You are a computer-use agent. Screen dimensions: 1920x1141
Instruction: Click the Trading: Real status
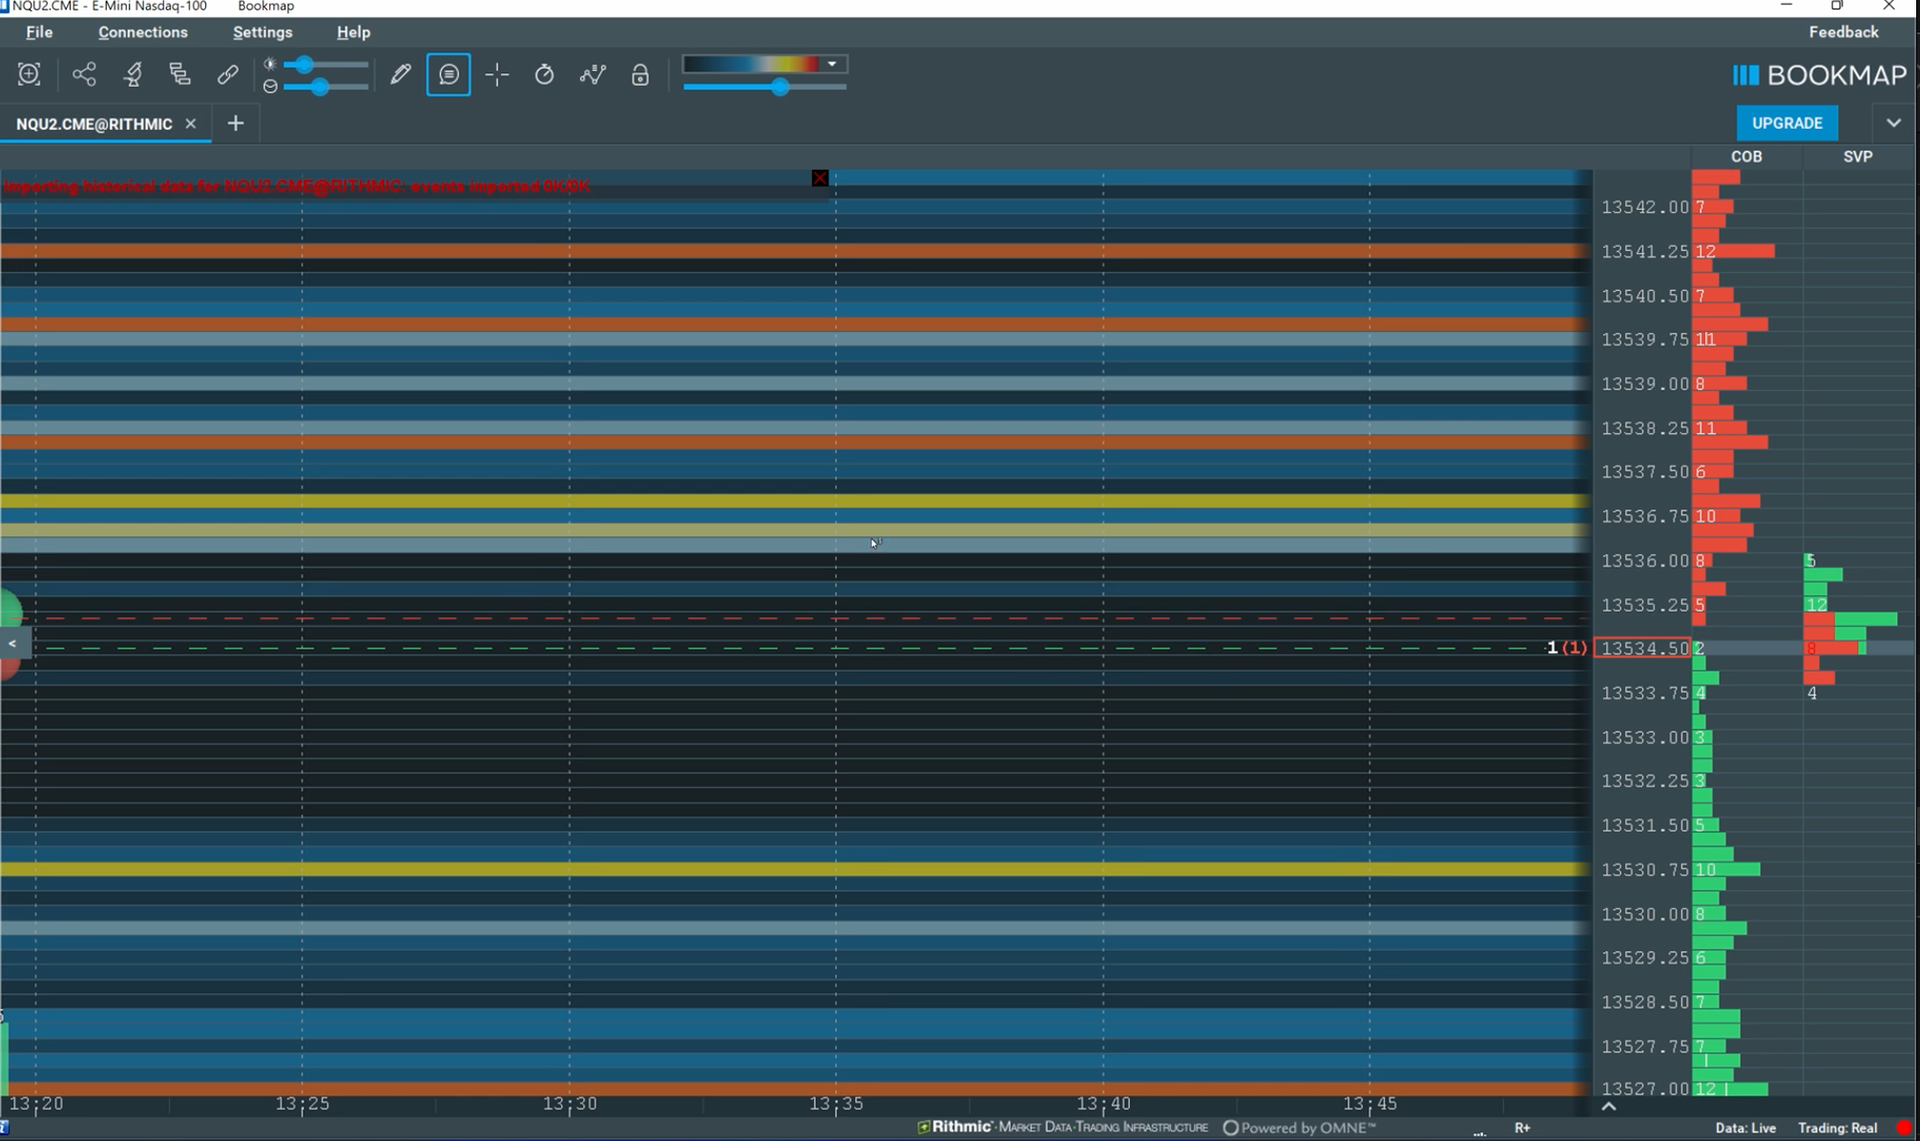pos(1838,1128)
